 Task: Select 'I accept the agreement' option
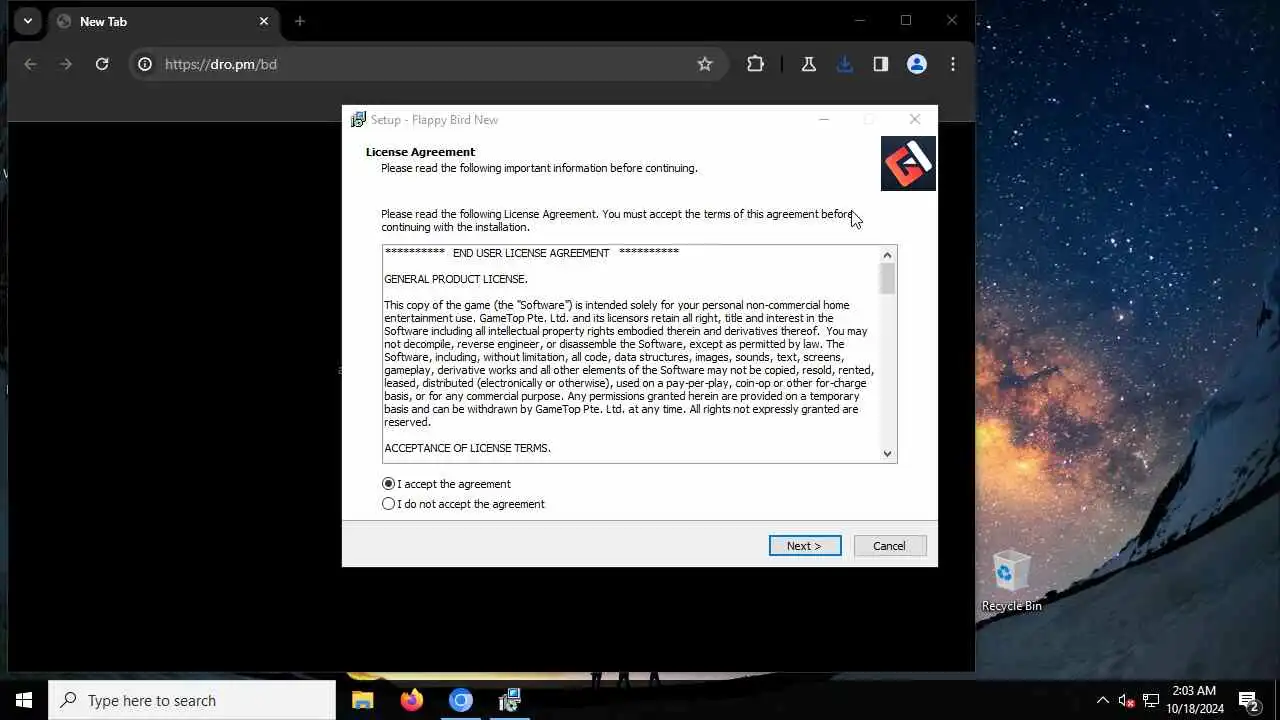pyautogui.click(x=446, y=484)
